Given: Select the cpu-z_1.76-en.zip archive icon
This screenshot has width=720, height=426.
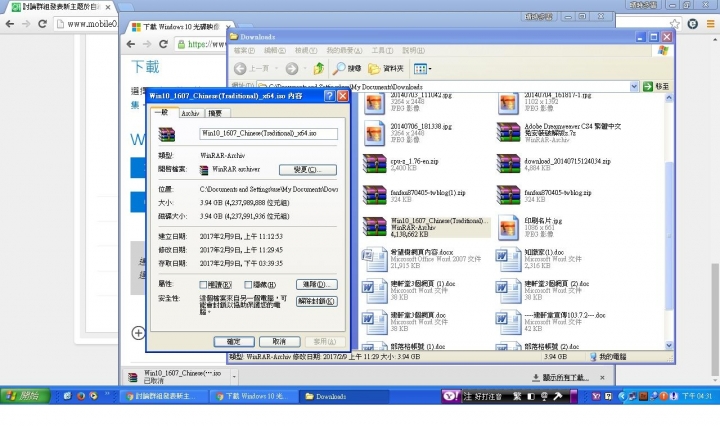Looking at the screenshot, I should click(375, 163).
